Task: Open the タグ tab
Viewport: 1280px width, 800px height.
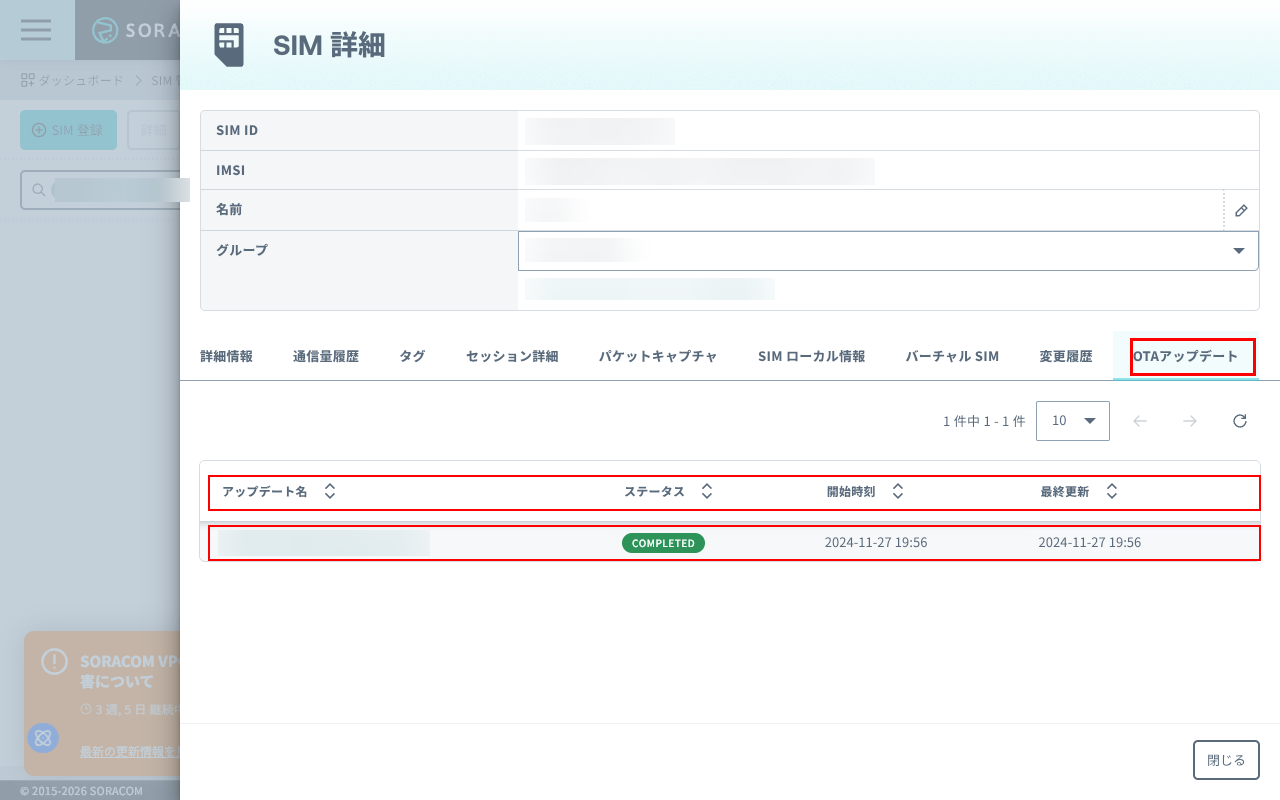Action: [x=410, y=355]
